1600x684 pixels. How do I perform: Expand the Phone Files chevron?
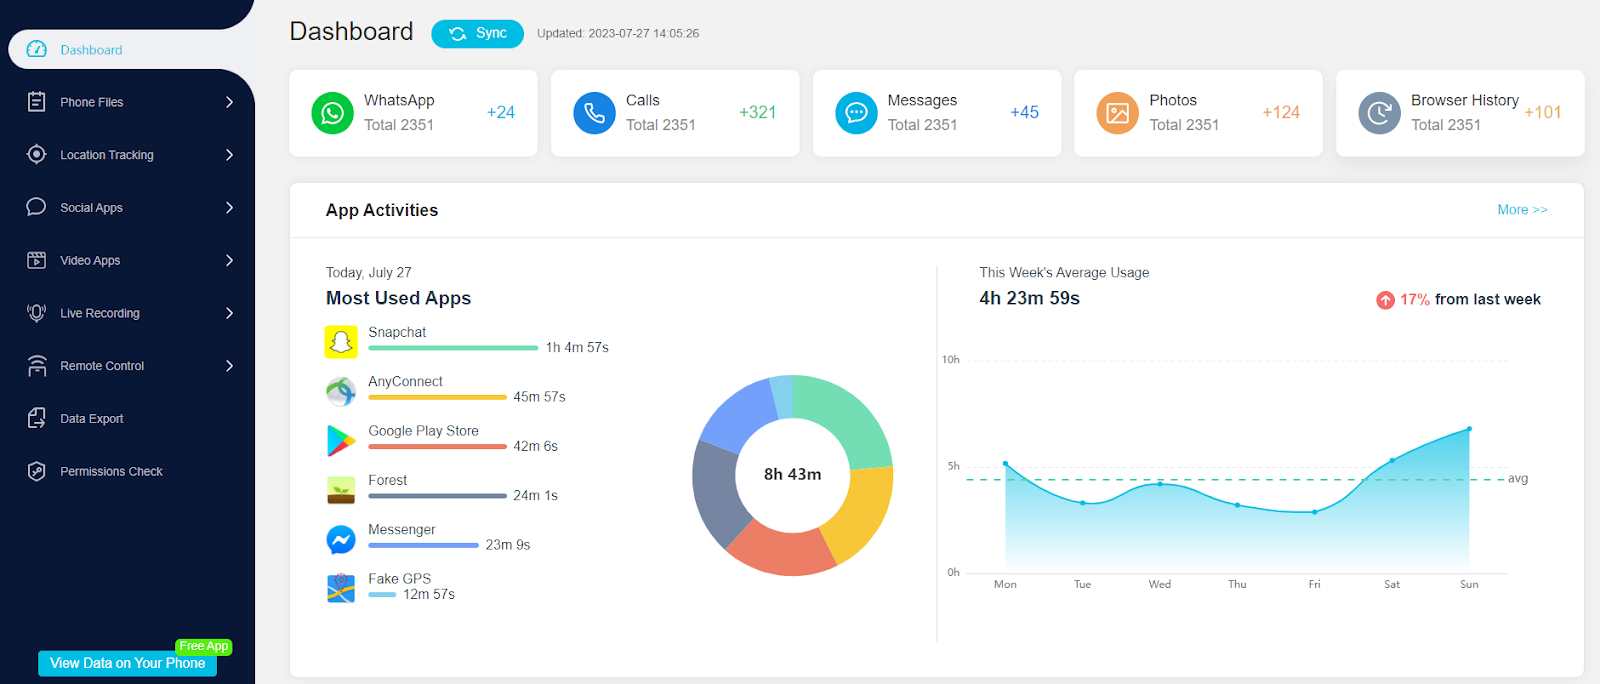click(x=229, y=102)
